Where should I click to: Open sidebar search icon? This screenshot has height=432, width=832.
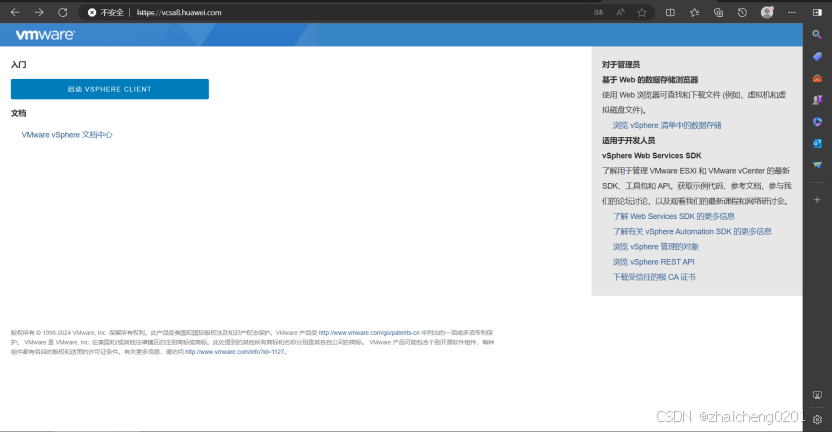[x=817, y=34]
